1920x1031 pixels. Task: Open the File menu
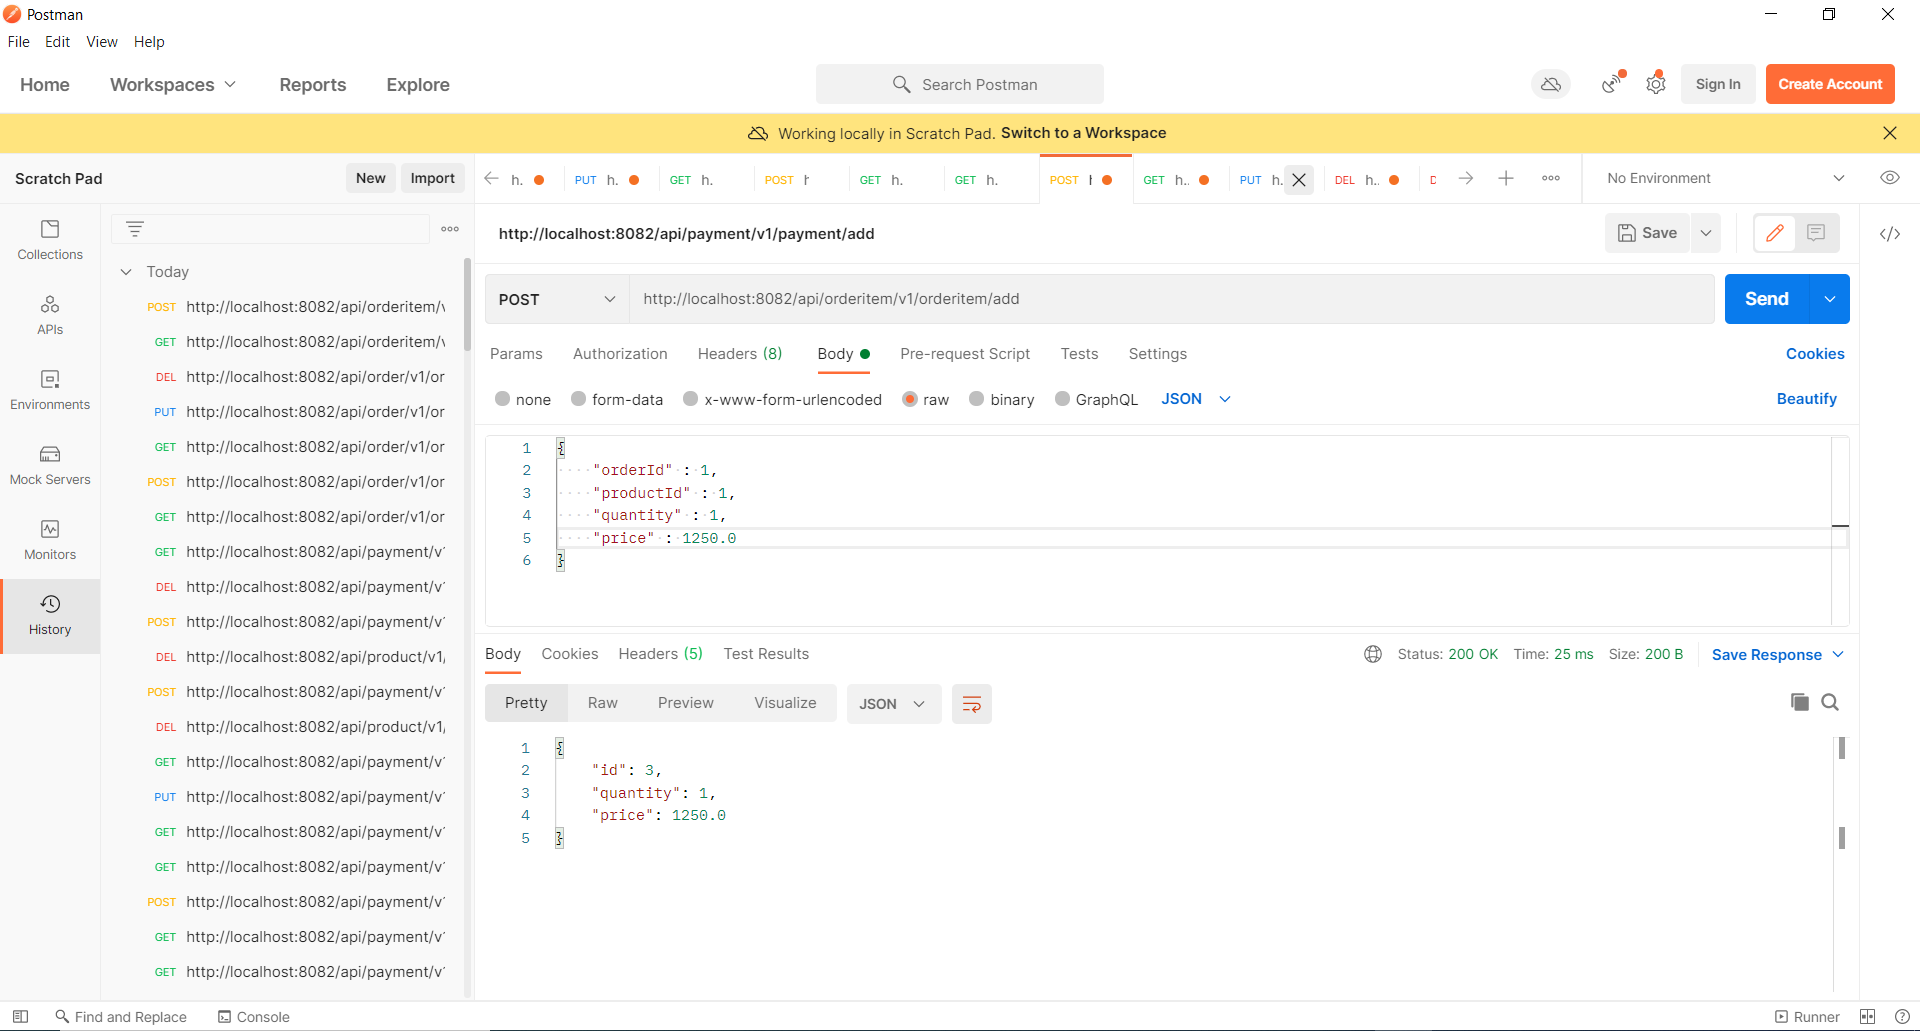[19, 42]
